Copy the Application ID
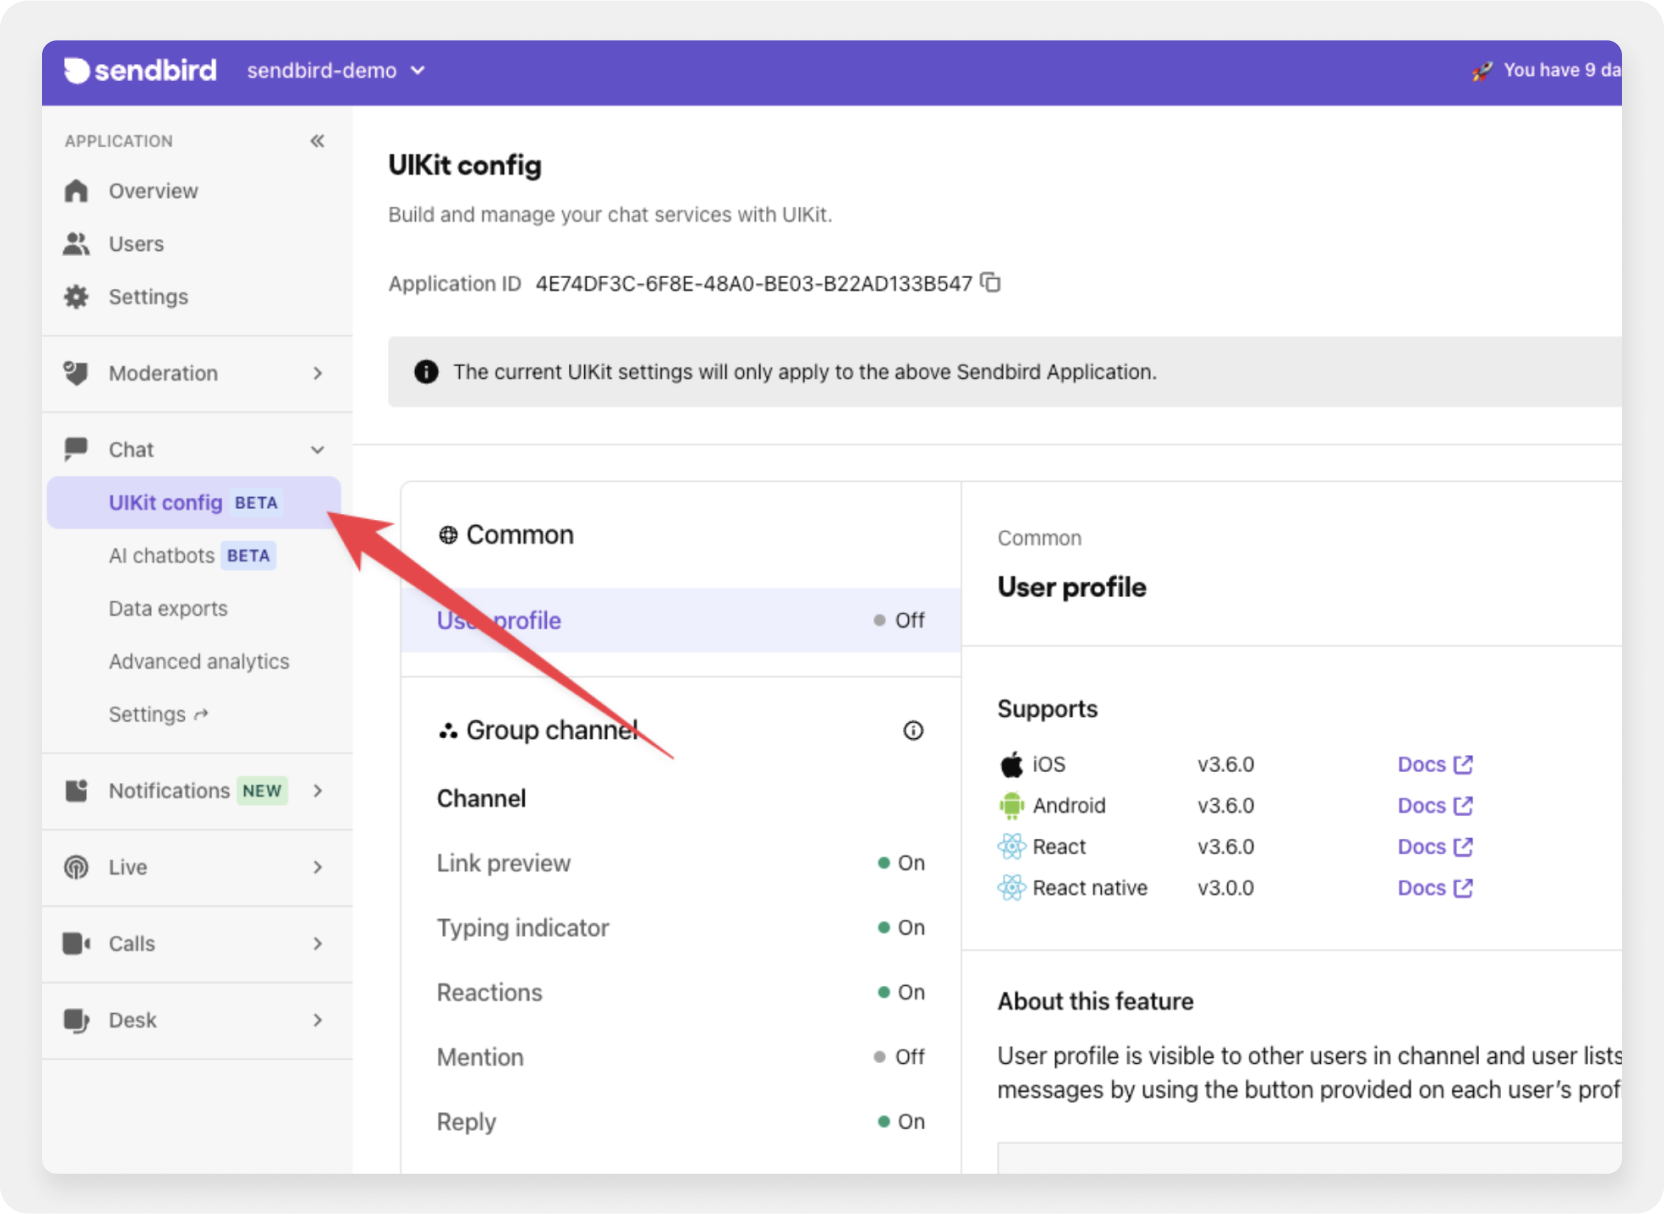The height and width of the screenshot is (1214, 1664). tap(991, 283)
